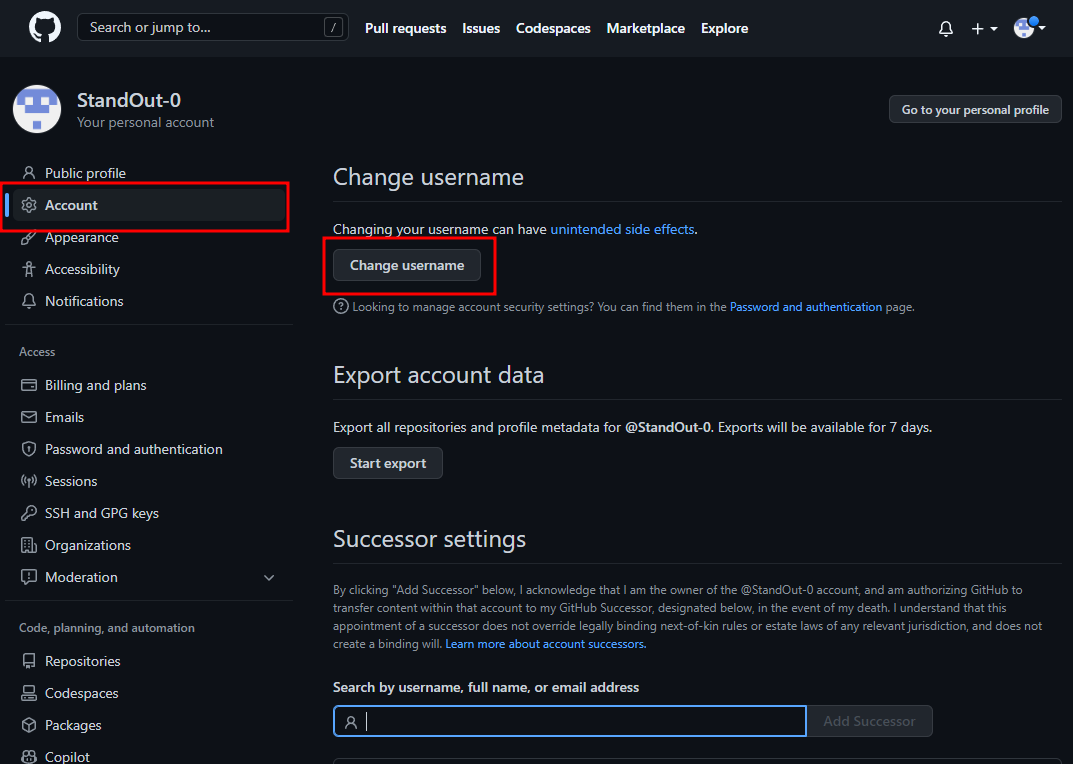Click the Add Successor button

point(869,721)
